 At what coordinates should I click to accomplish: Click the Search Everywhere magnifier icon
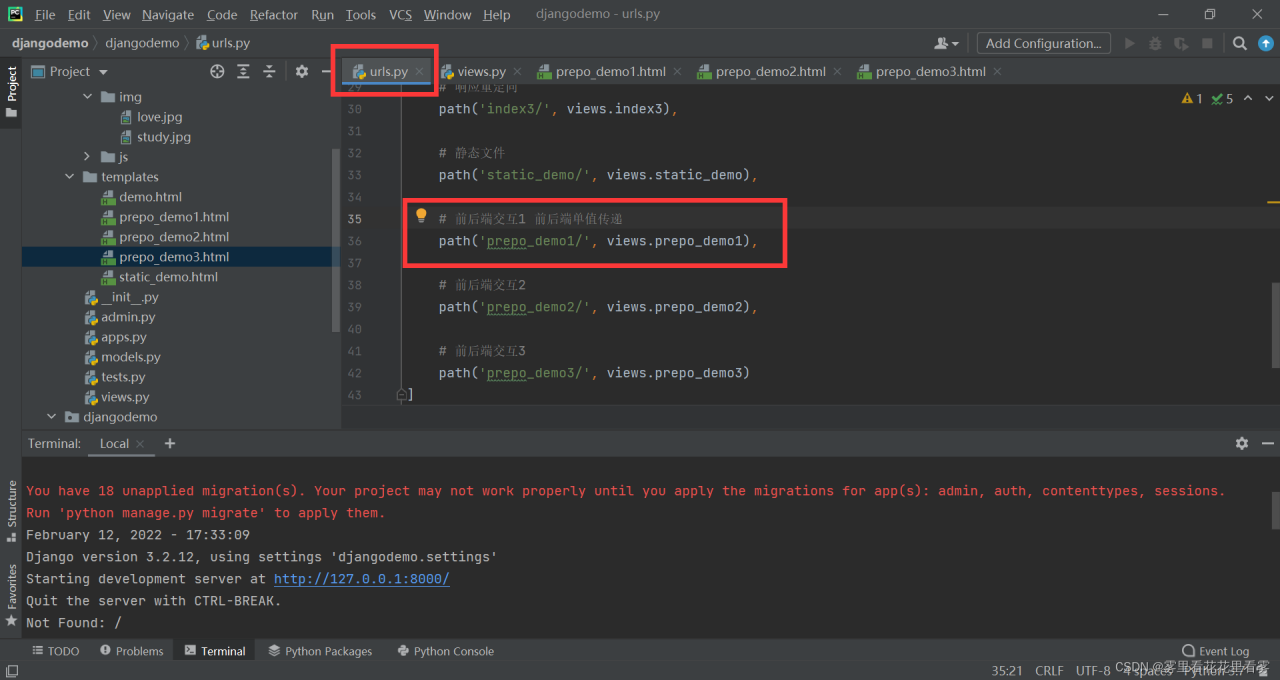[1239, 43]
